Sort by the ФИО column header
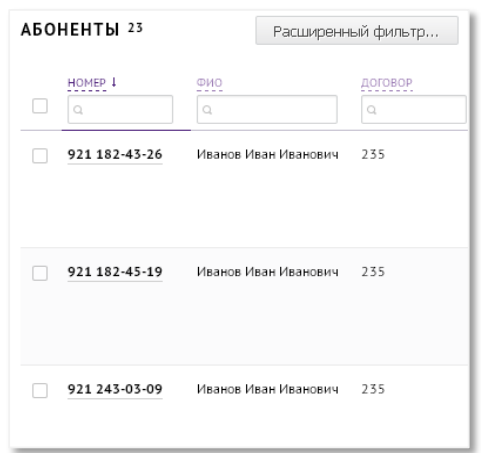Screen dimensions: 481x453 point(209,83)
